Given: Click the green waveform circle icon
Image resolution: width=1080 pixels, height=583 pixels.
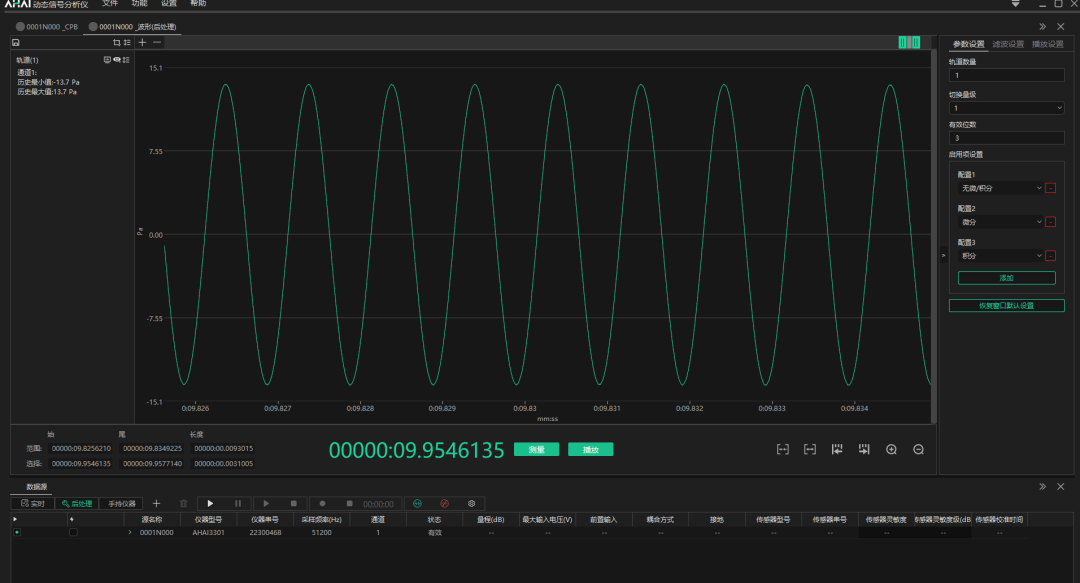Looking at the screenshot, I should (417, 504).
